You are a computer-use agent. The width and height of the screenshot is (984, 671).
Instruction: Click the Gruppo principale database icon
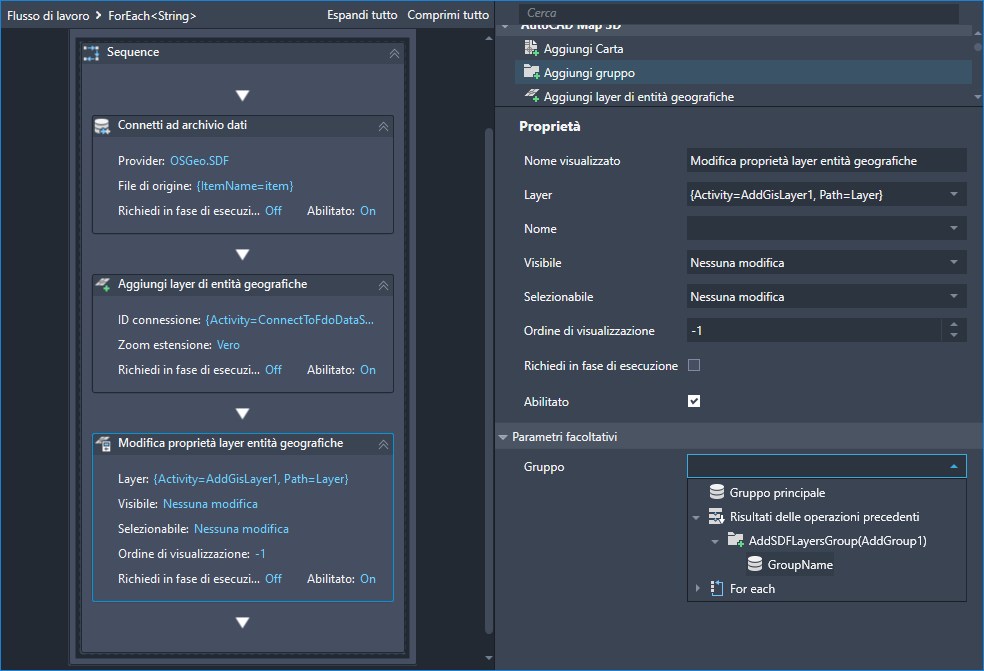[x=717, y=492]
